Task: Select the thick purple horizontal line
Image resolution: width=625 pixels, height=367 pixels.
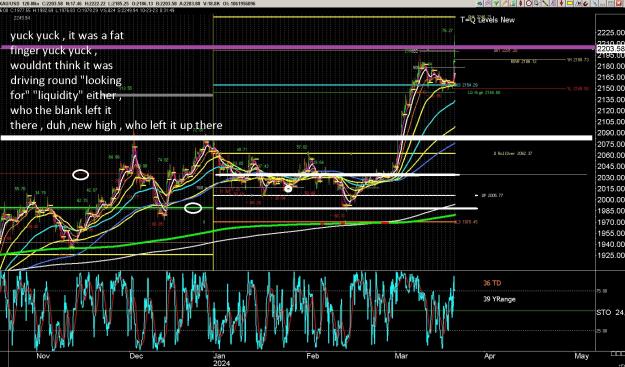Action: (x=297, y=47)
